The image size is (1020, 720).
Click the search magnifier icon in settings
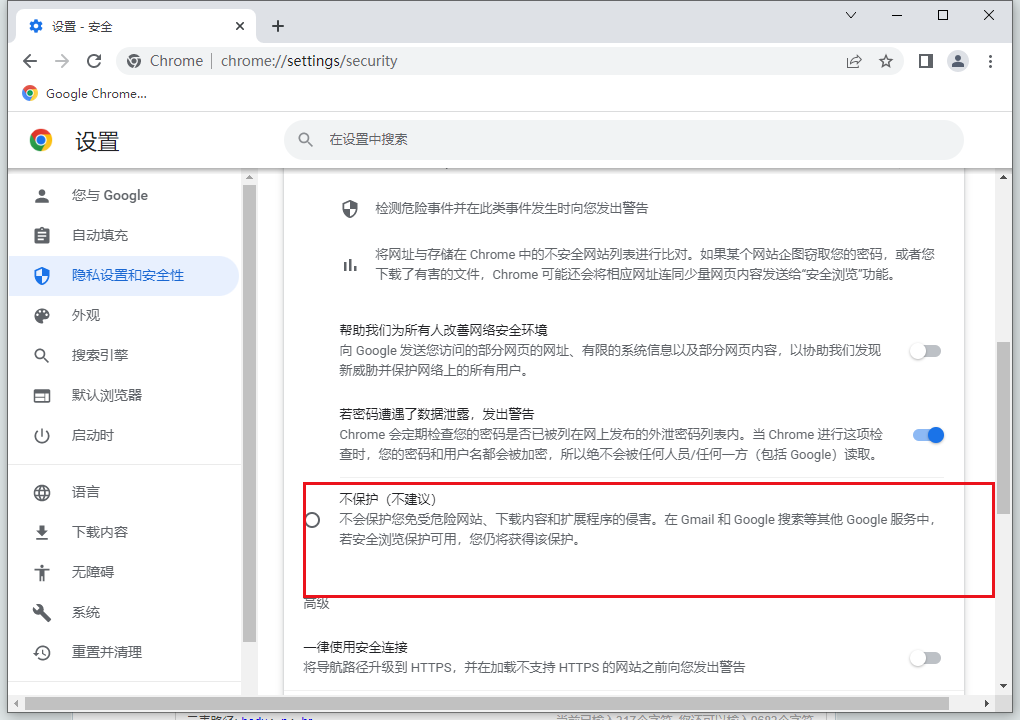coord(305,139)
